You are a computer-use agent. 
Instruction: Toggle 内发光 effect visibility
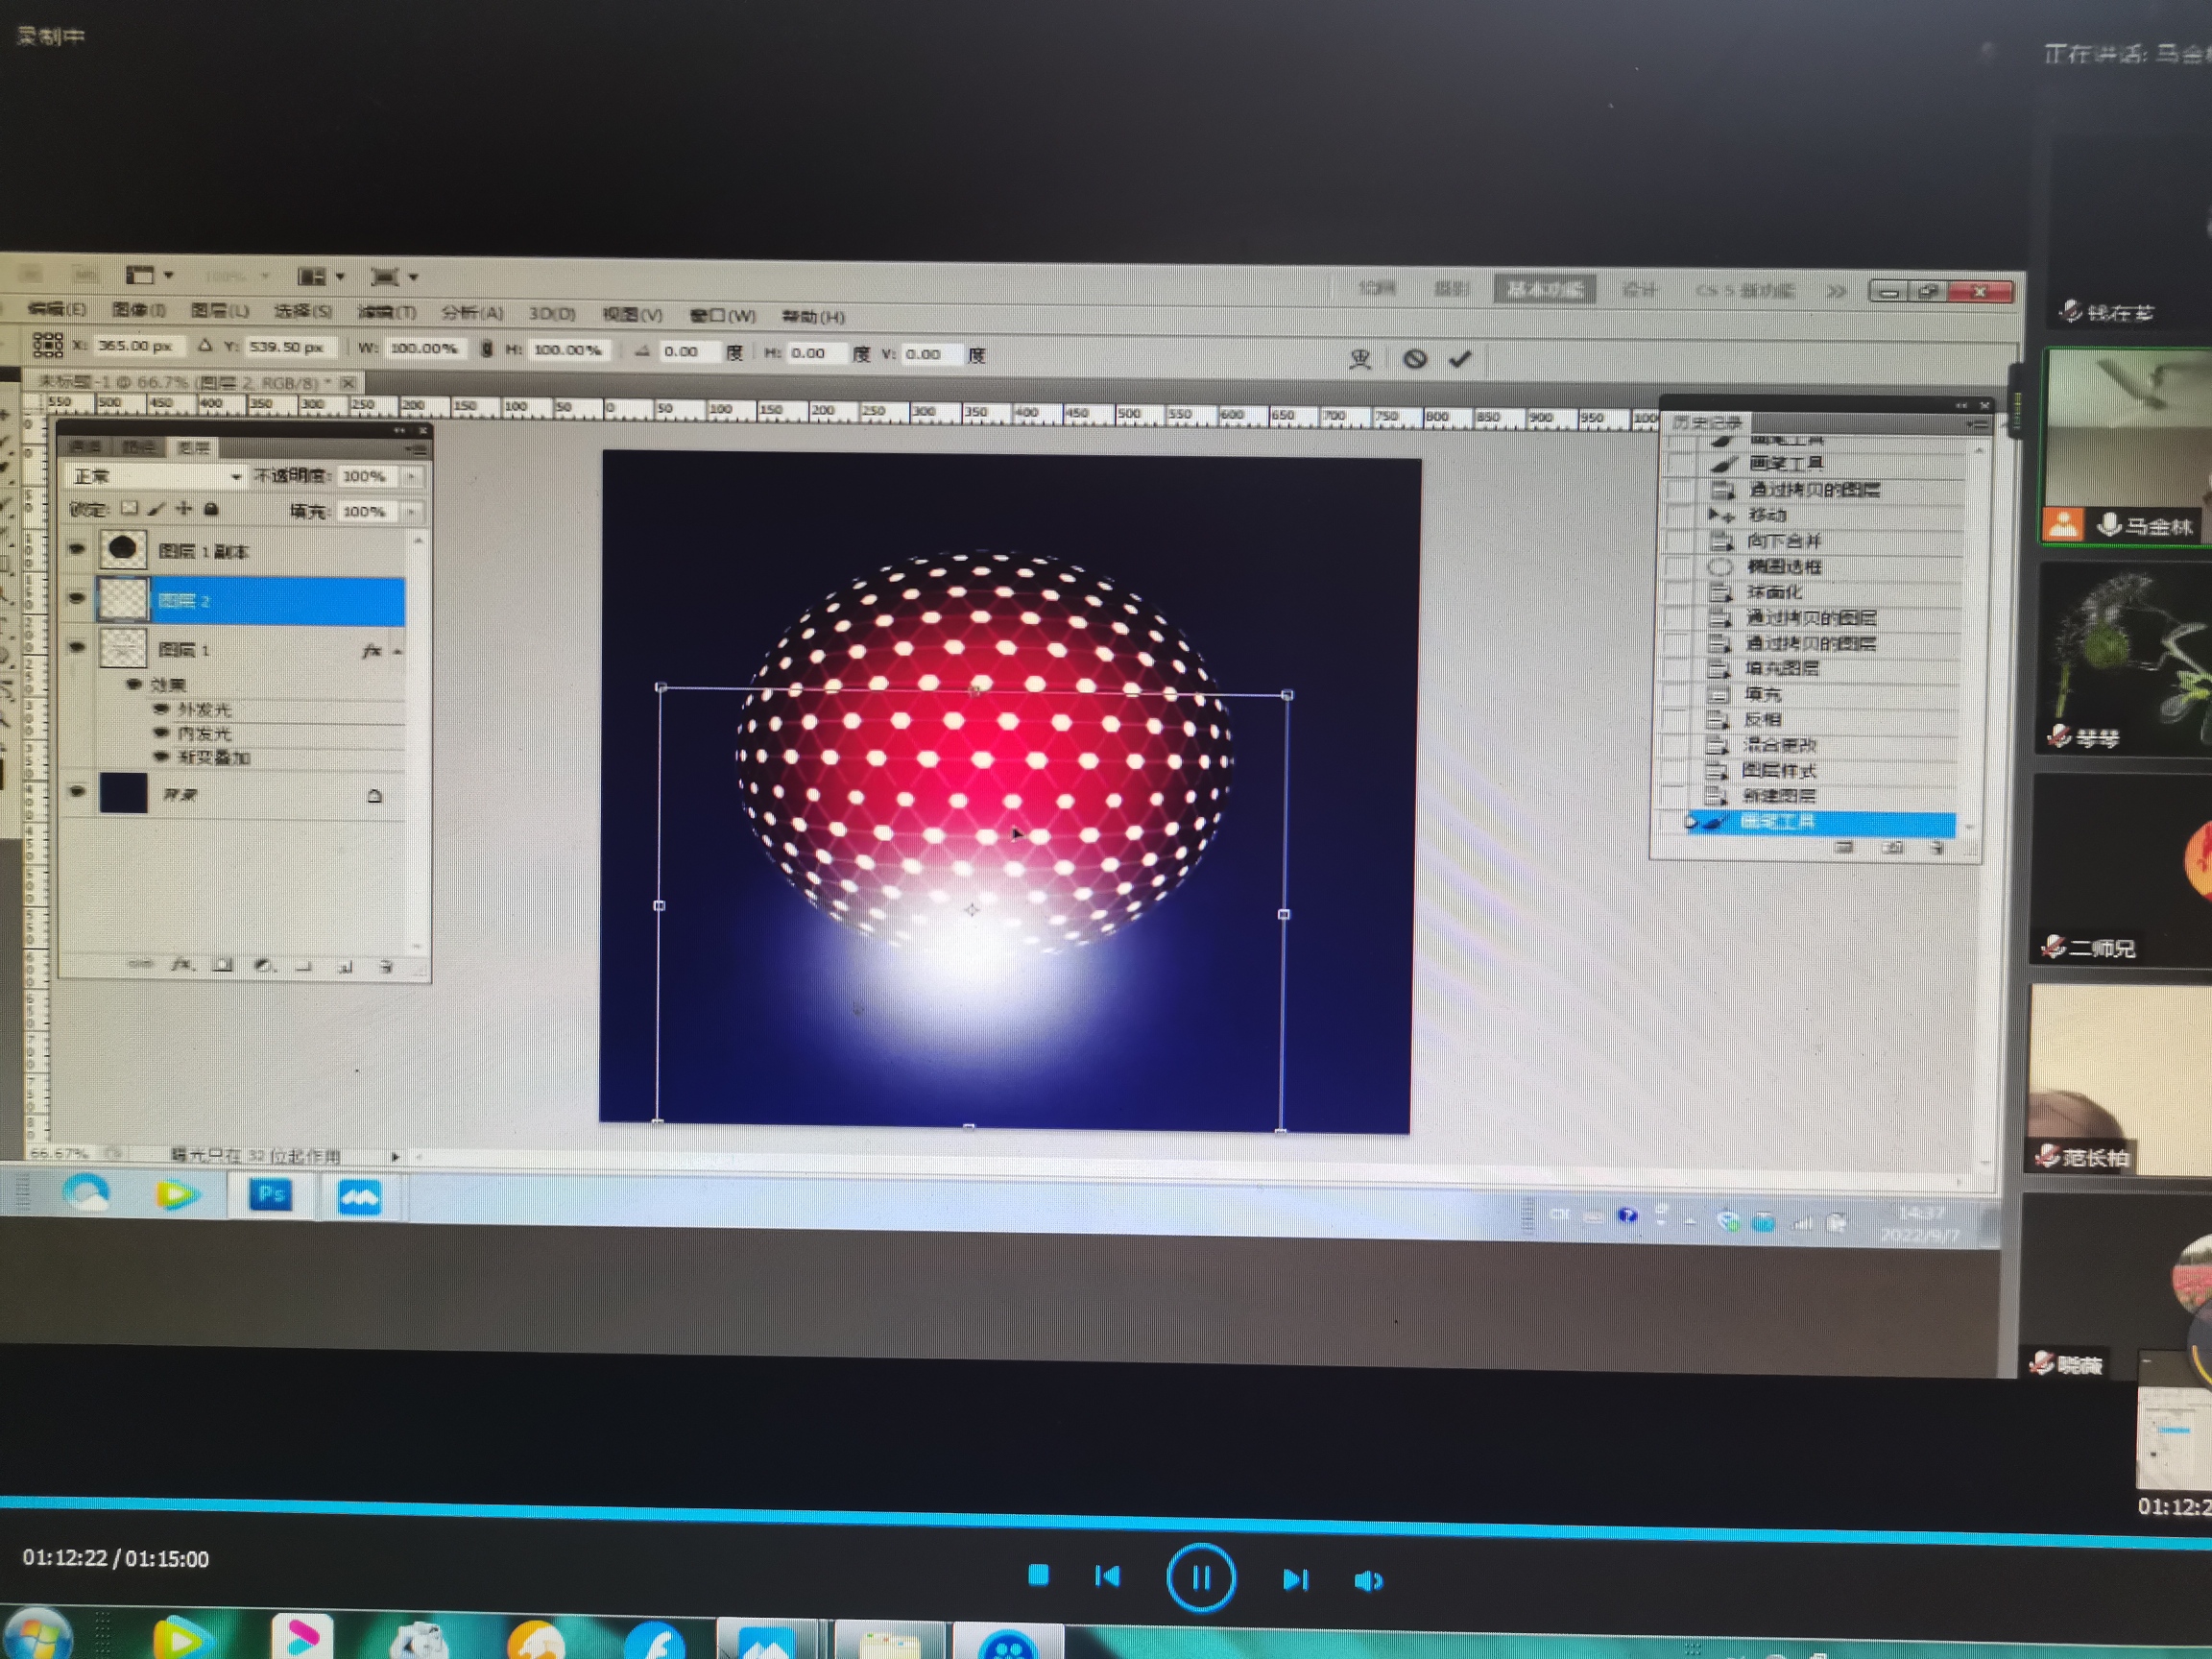pyautogui.click(x=161, y=733)
